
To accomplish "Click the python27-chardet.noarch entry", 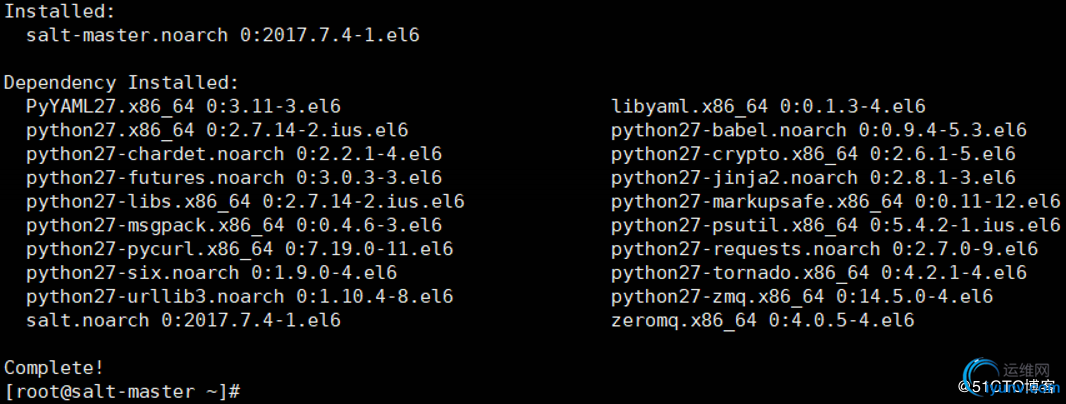I will pyautogui.click(x=234, y=154).
